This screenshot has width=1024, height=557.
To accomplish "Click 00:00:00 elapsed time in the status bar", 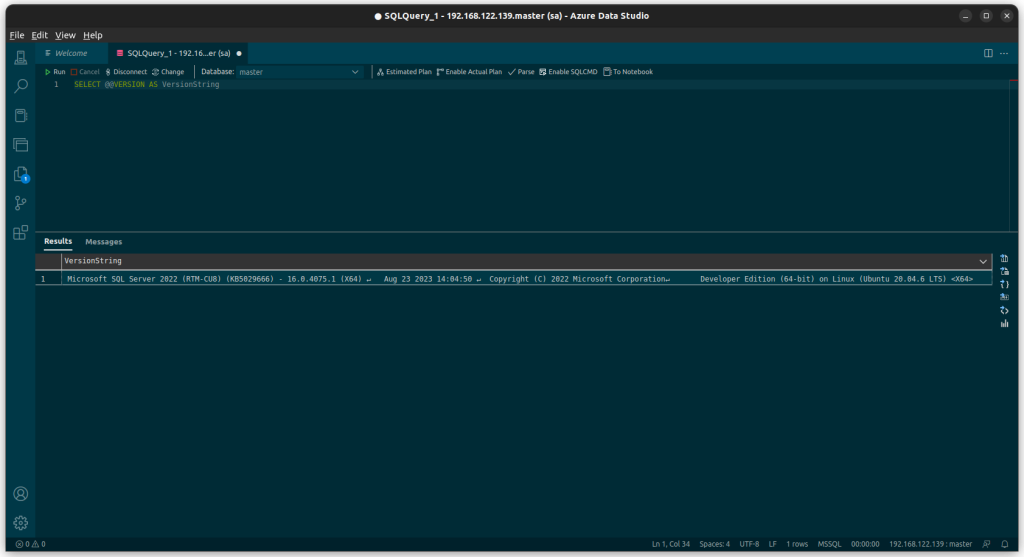I will pos(865,544).
